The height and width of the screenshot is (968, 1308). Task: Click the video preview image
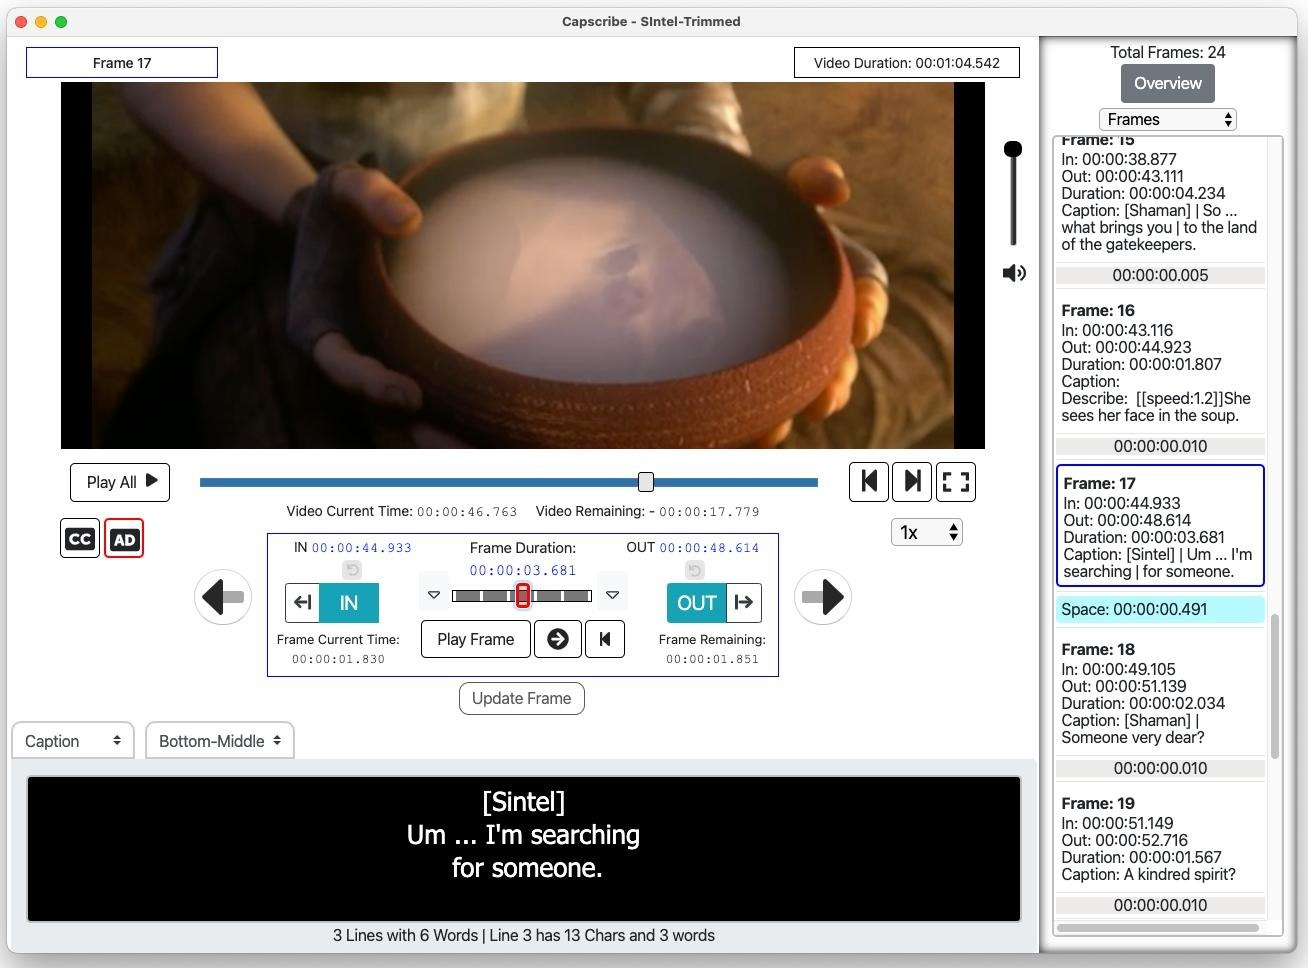pyautogui.click(x=523, y=265)
